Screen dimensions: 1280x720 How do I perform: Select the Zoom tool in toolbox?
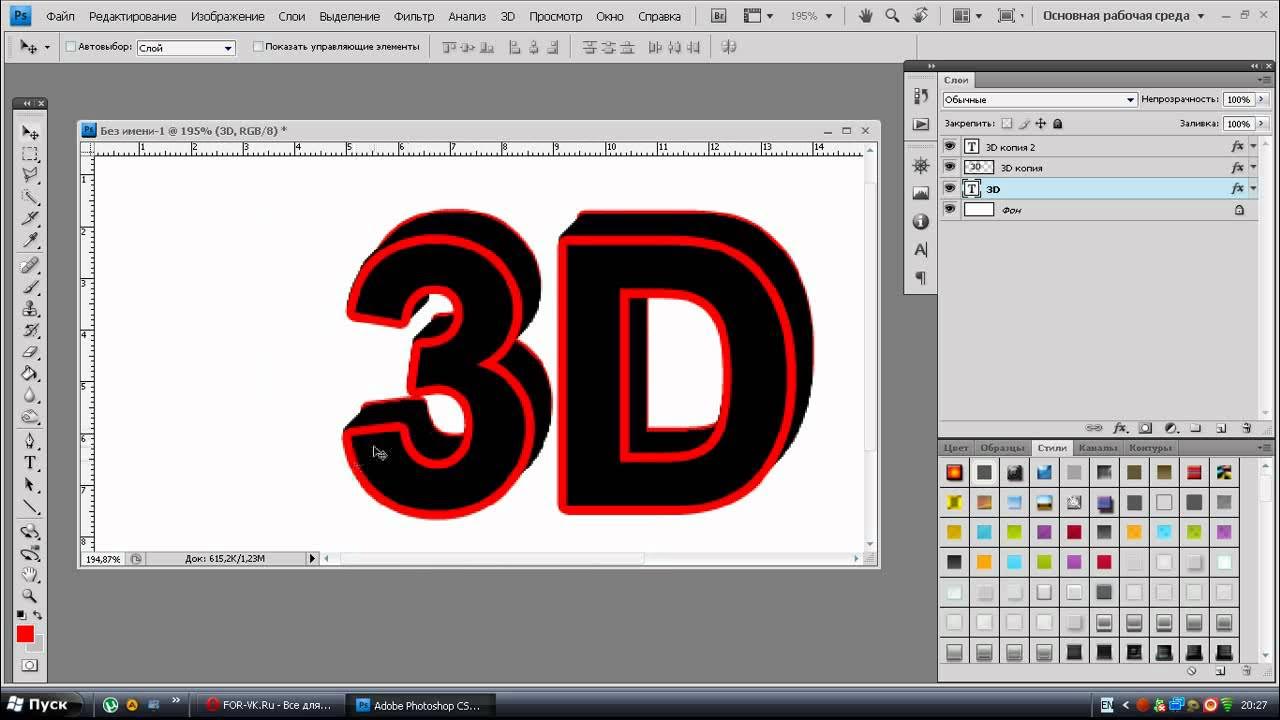(x=30, y=596)
